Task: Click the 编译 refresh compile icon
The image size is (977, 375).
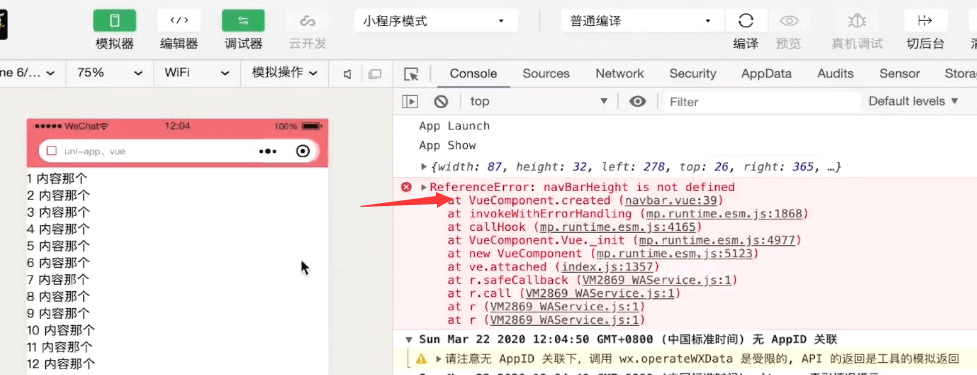Action: (x=746, y=21)
